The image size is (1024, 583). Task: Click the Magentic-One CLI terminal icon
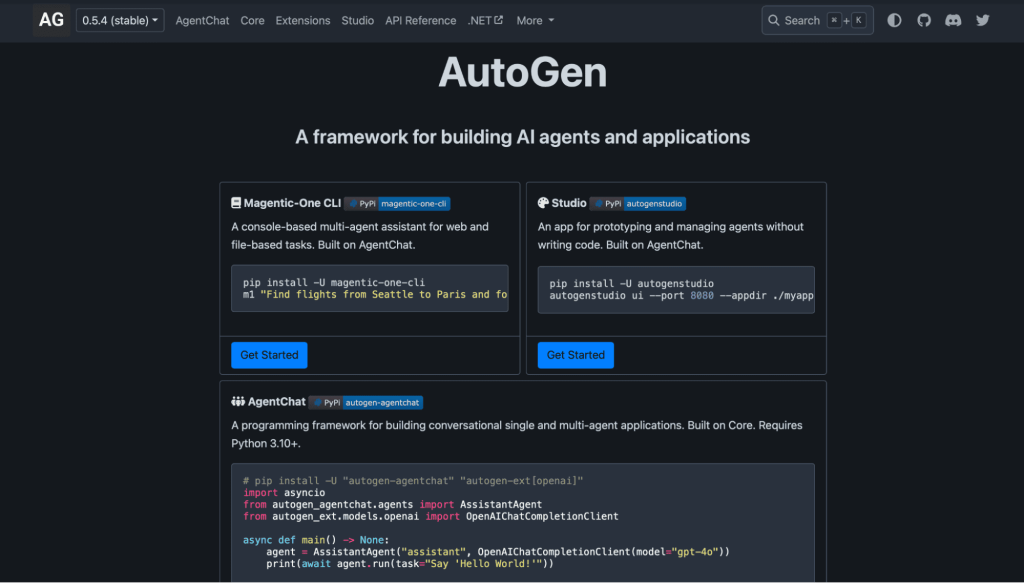click(x=236, y=203)
